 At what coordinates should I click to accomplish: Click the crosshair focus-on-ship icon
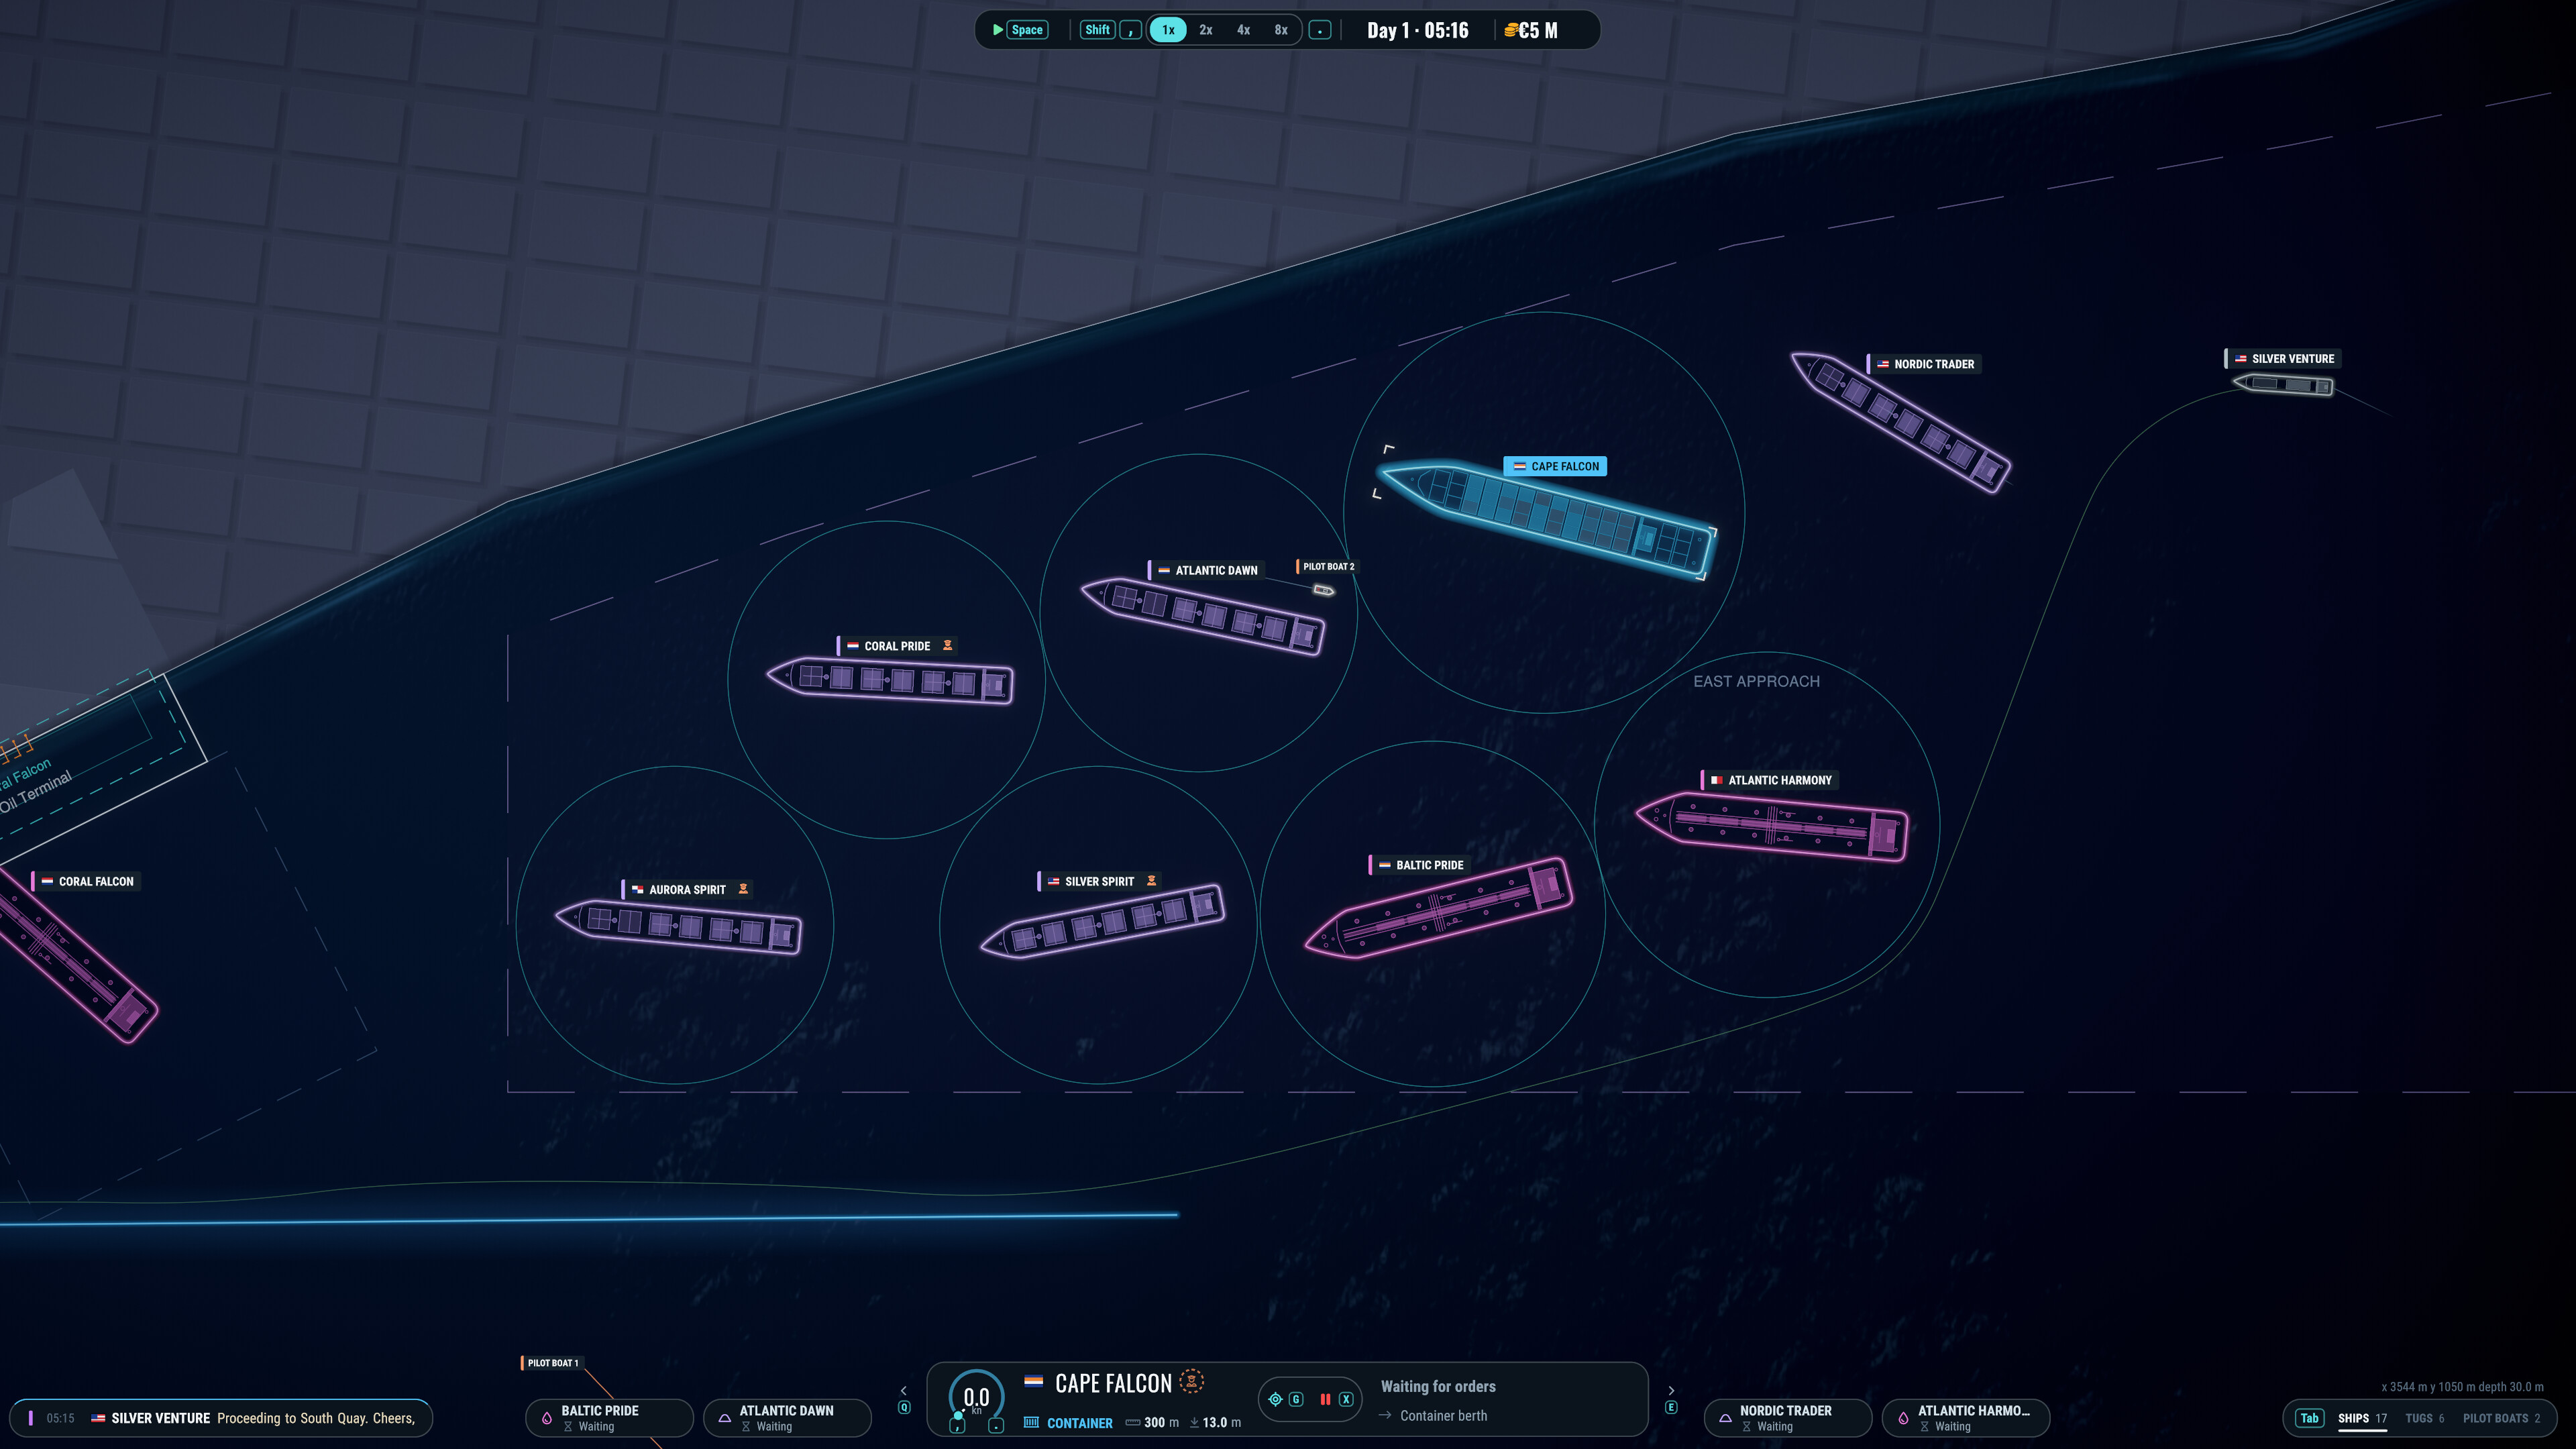point(1275,1399)
